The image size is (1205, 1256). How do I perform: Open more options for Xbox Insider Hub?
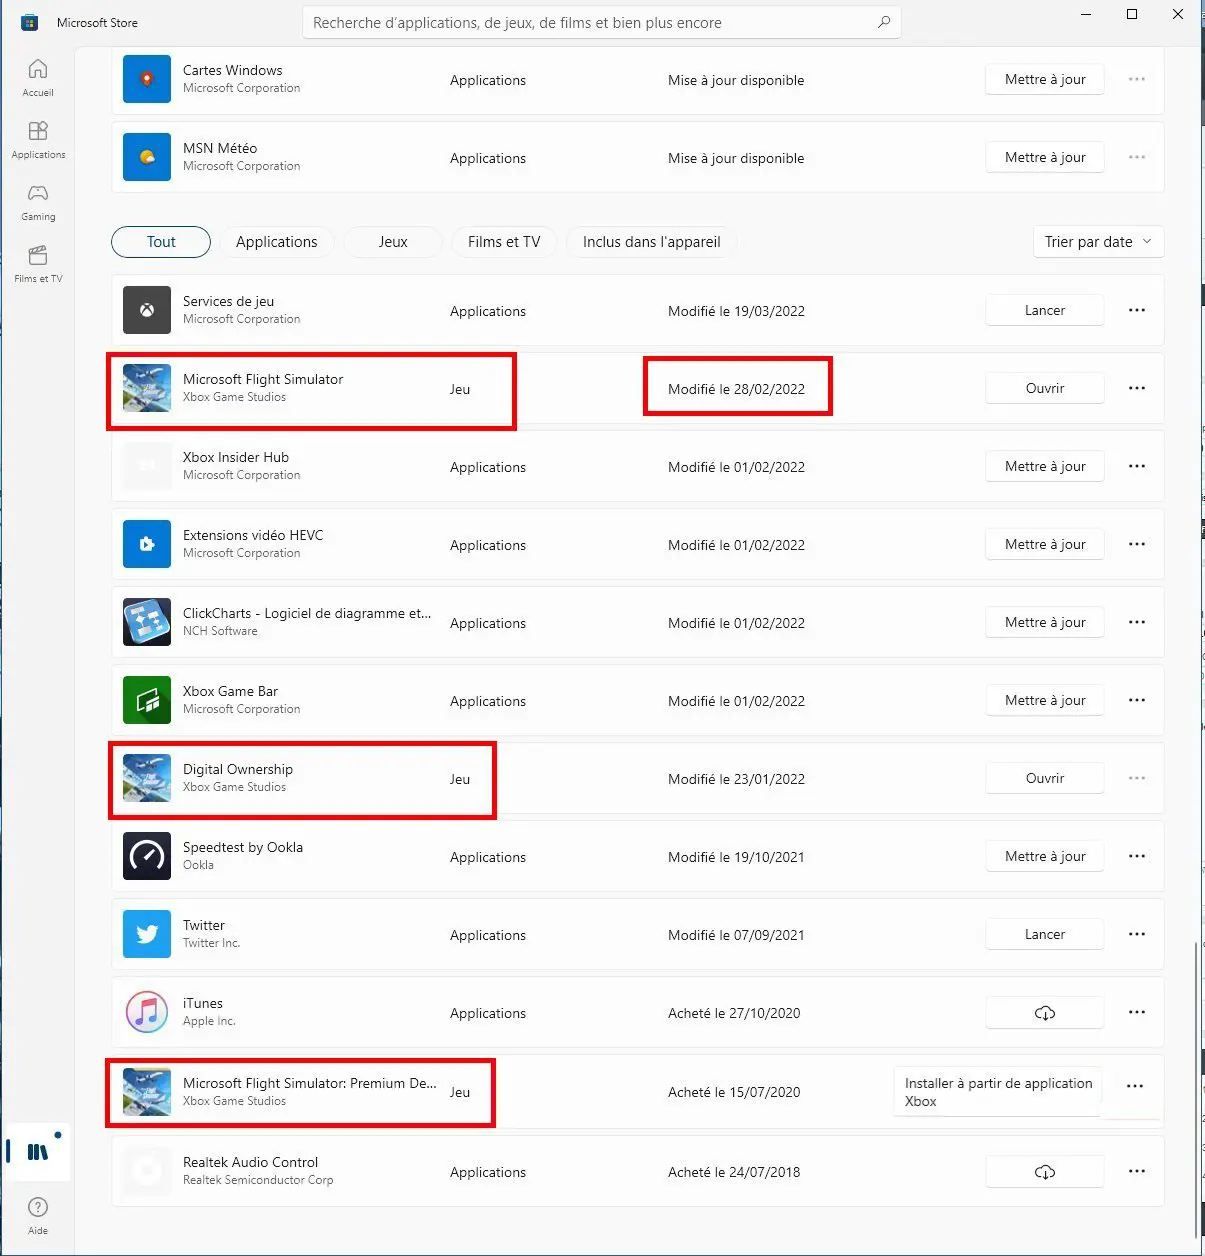pos(1137,466)
